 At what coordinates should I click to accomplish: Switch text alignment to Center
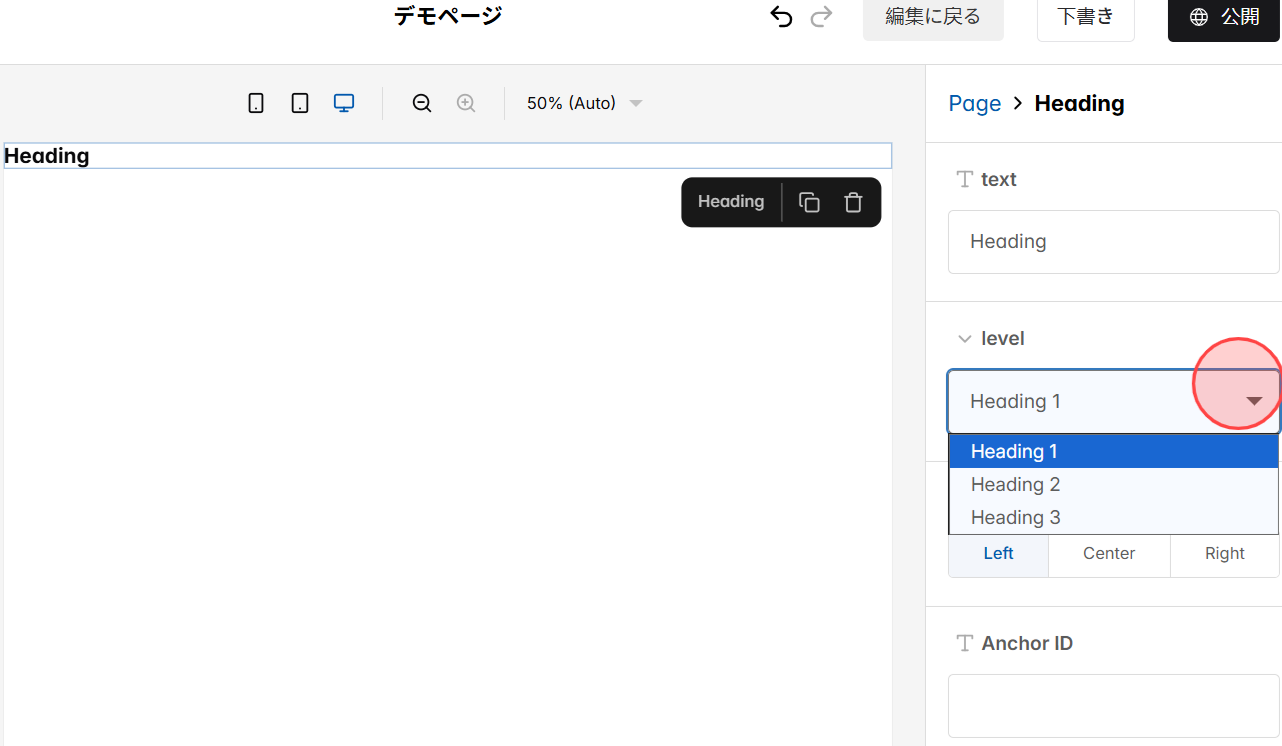pos(1108,553)
